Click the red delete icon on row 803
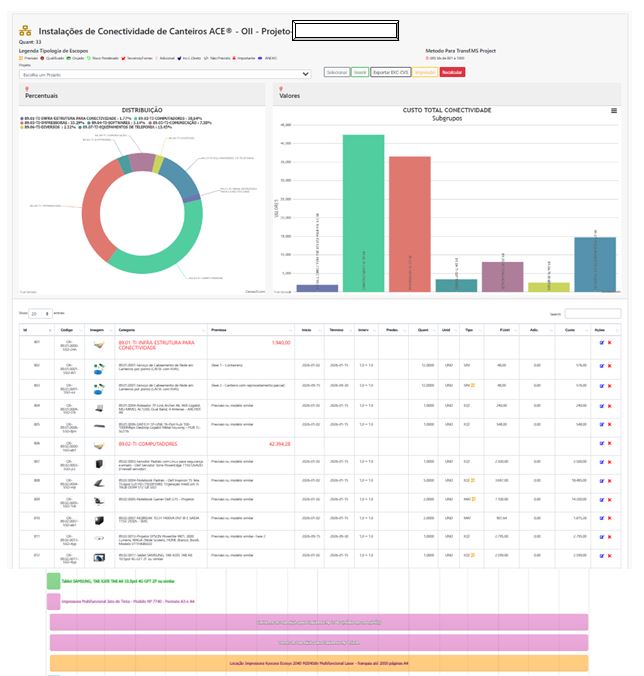The height and width of the screenshot is (676, 644). click(610, 387)
